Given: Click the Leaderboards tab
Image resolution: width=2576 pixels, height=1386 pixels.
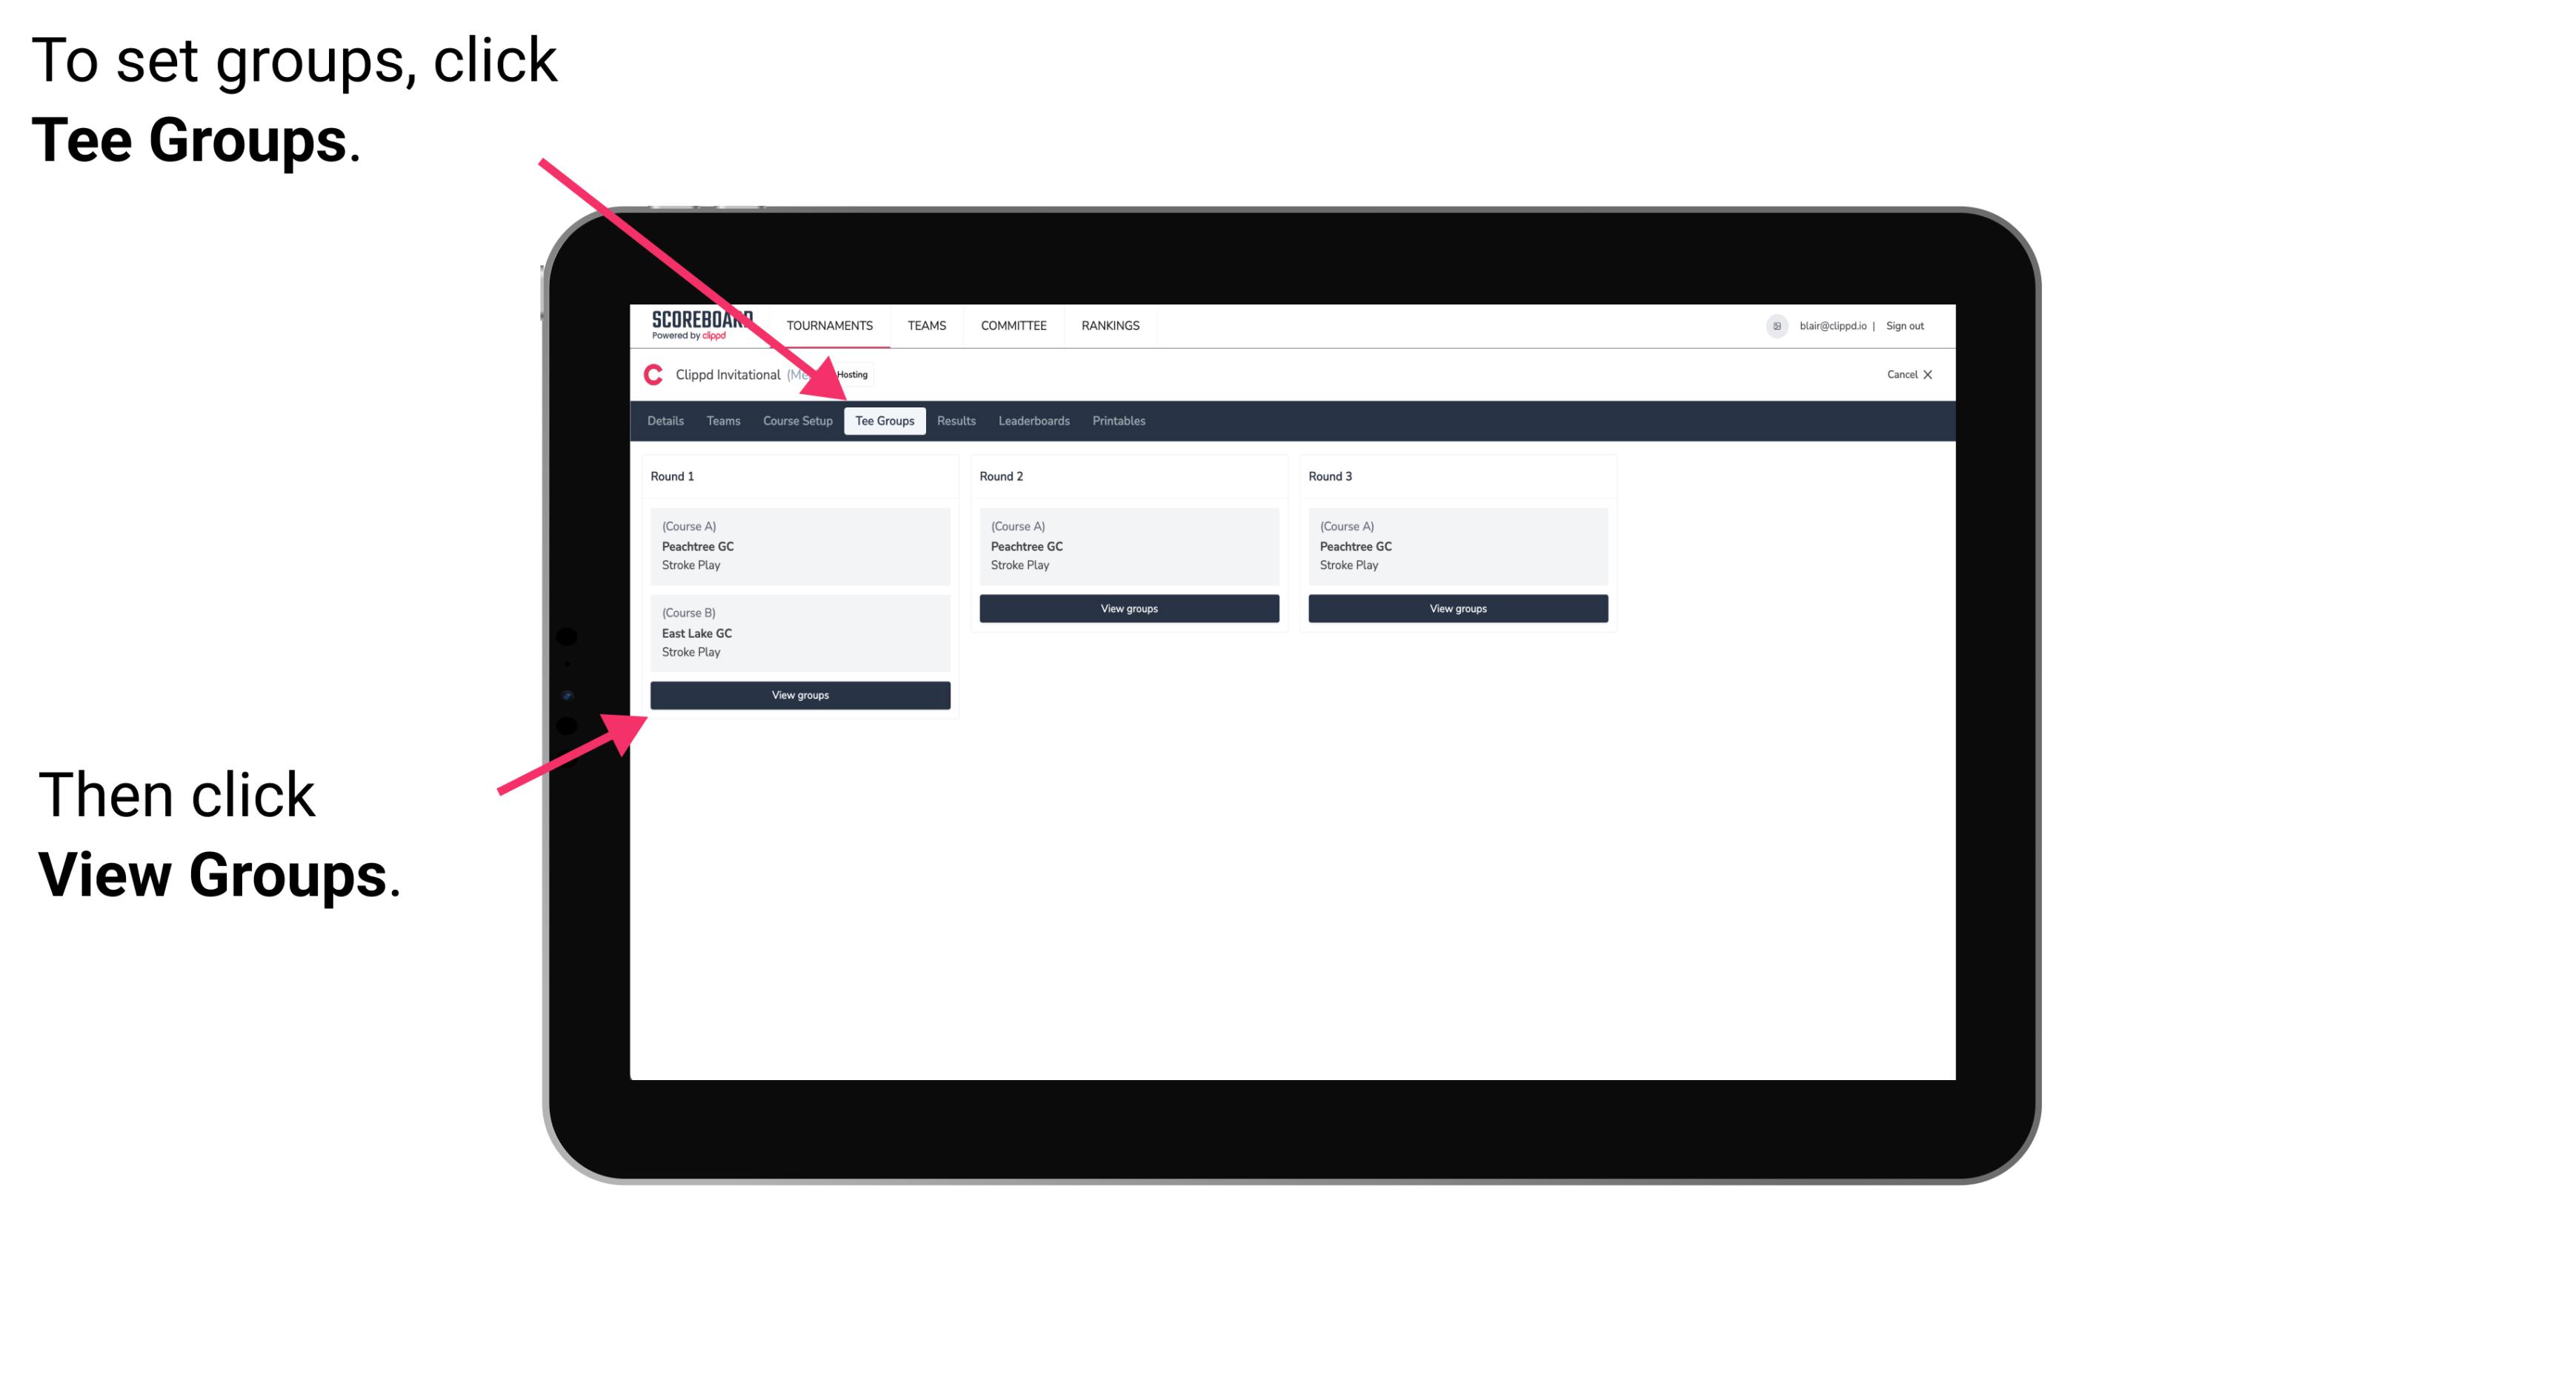Looking at the screenshot, I should pos(1033,422).
